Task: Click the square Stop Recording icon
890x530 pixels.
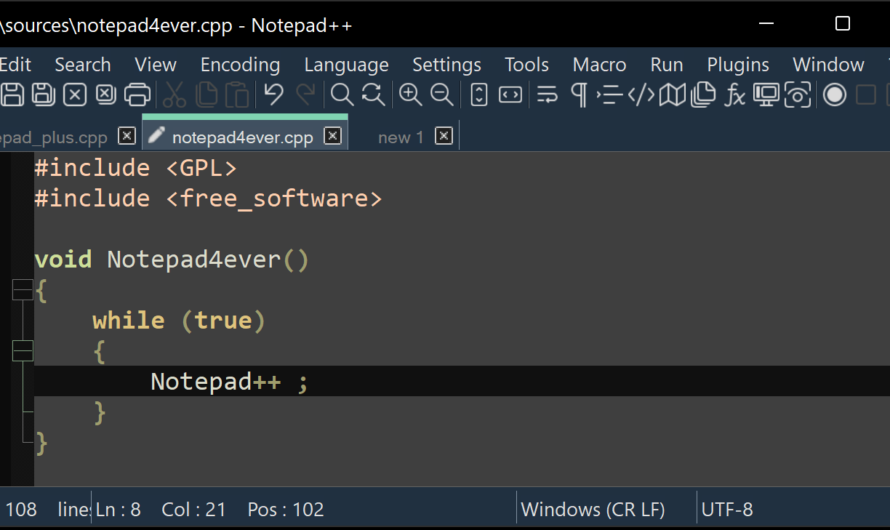Action: 866,95
